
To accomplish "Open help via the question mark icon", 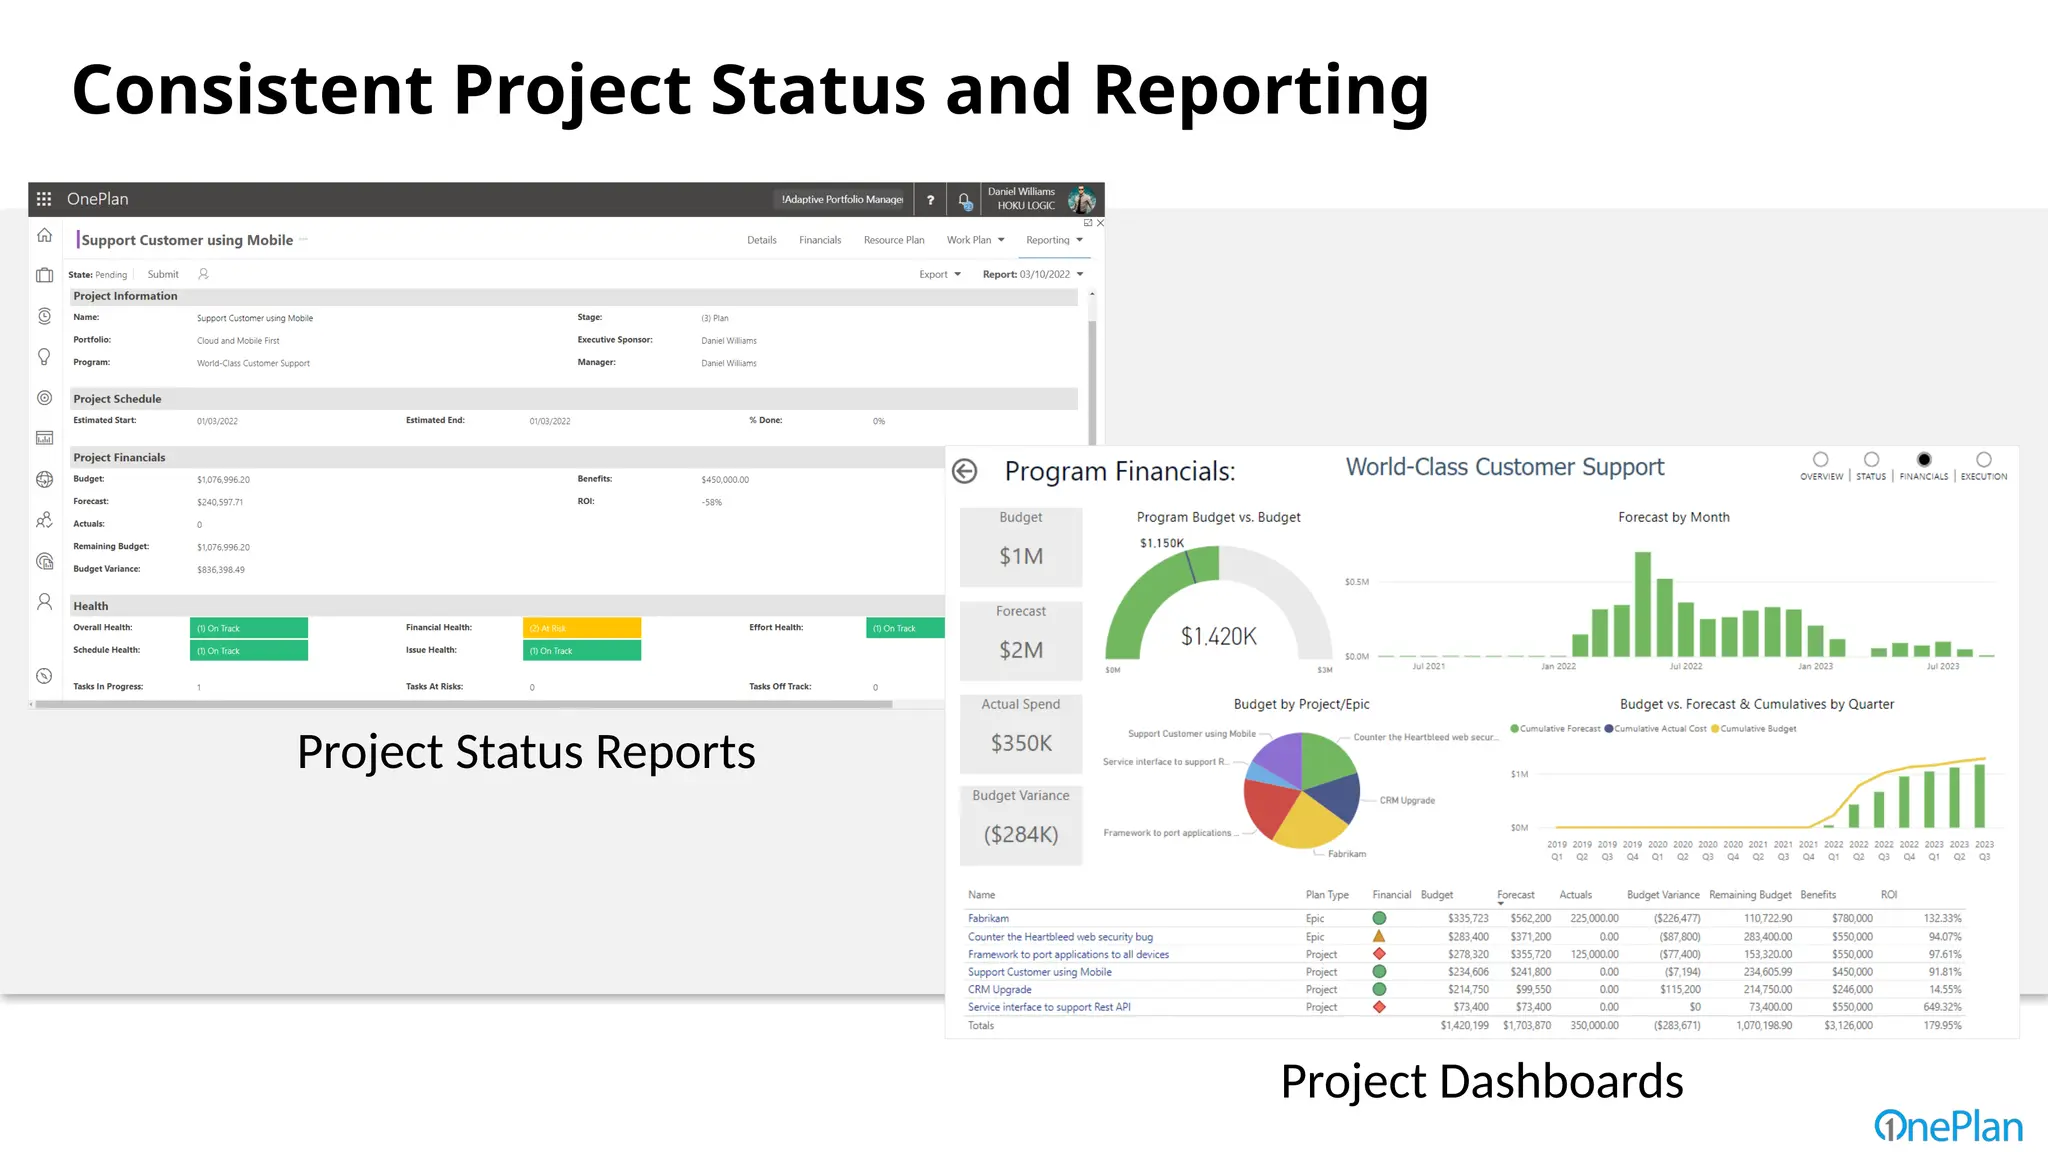I will click(x=930, y=200).
